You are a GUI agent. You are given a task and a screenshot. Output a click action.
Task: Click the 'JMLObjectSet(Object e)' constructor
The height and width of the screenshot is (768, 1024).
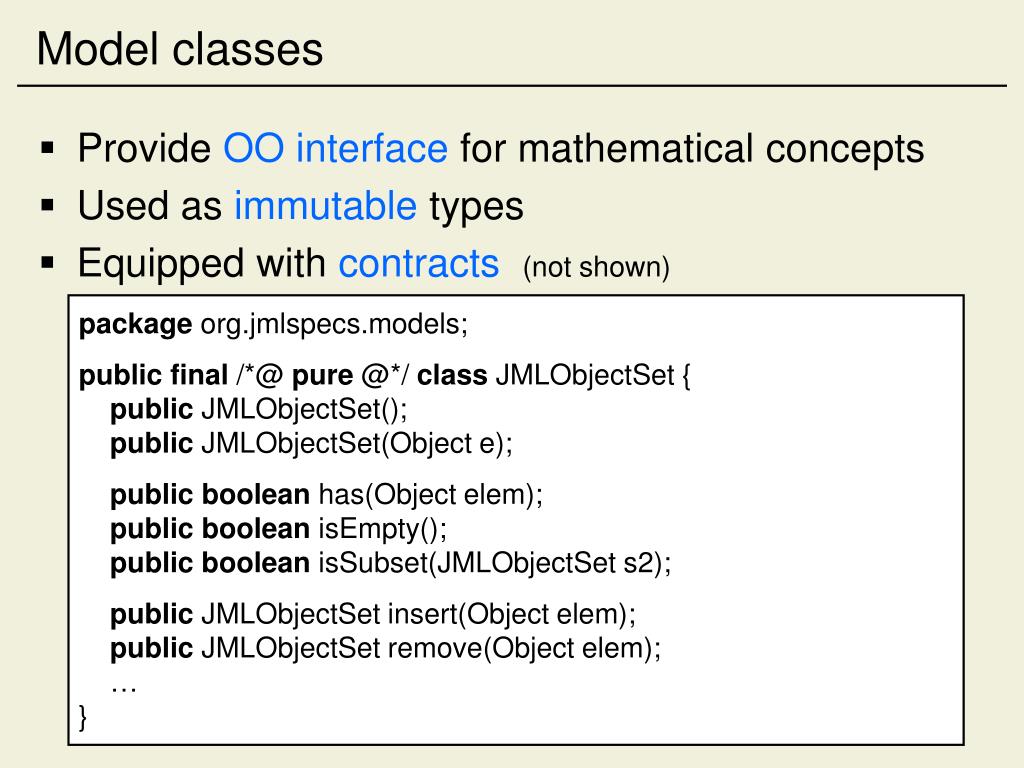pyautogui.click(x=357, y=444)
